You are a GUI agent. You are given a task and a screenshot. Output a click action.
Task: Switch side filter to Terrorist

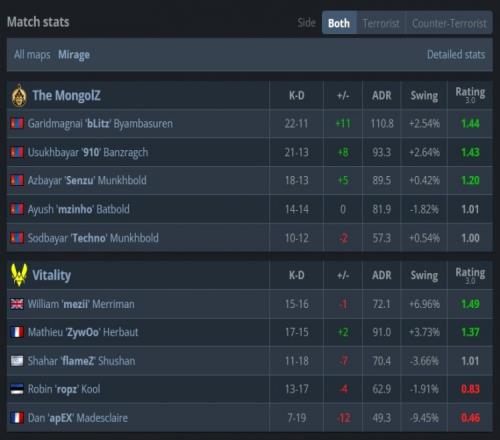click(x=381, y=23)
